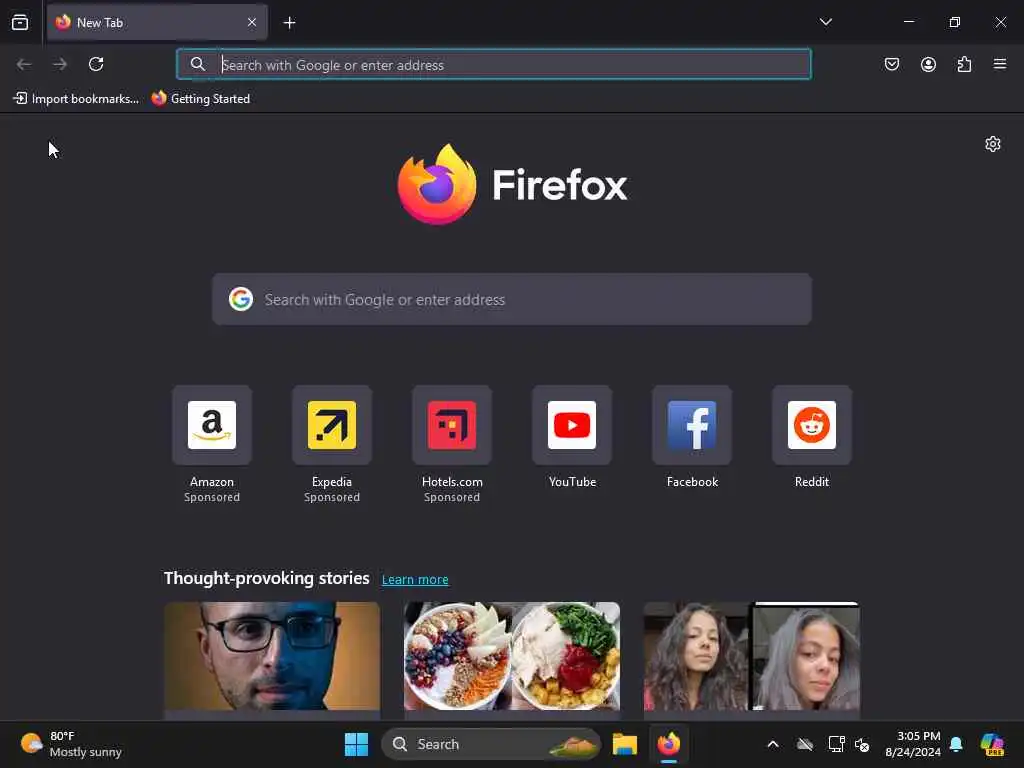Image resolution: width=1024 pixels, height=768 pixels.
Task: Click the Firefox logo on page
Action: click(437, 184)
